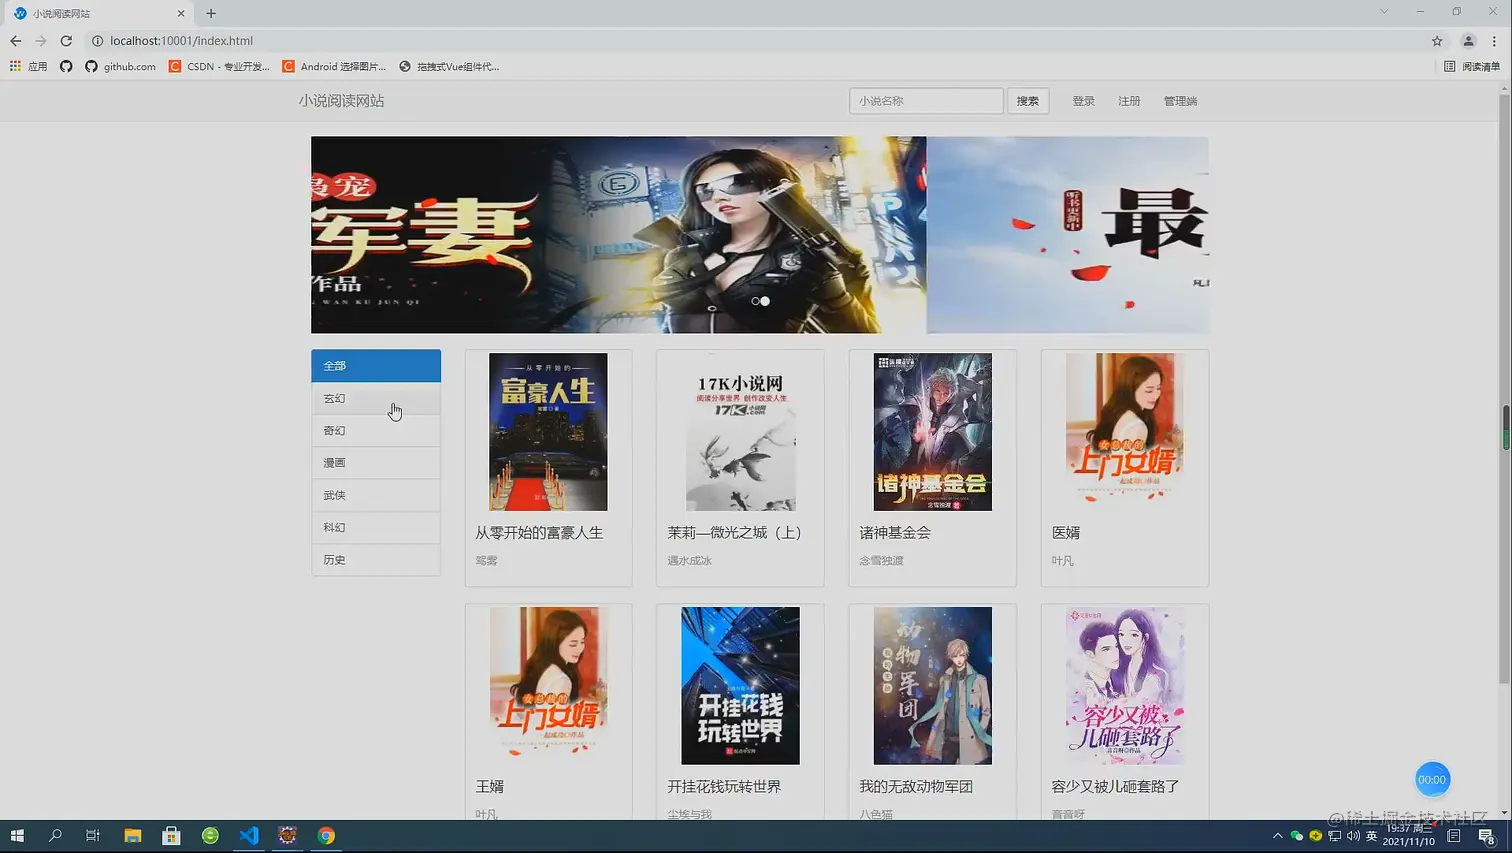Select the second carousel indicator dot
The width and height of the screenshot is (1512, 853).
point(765,301)
